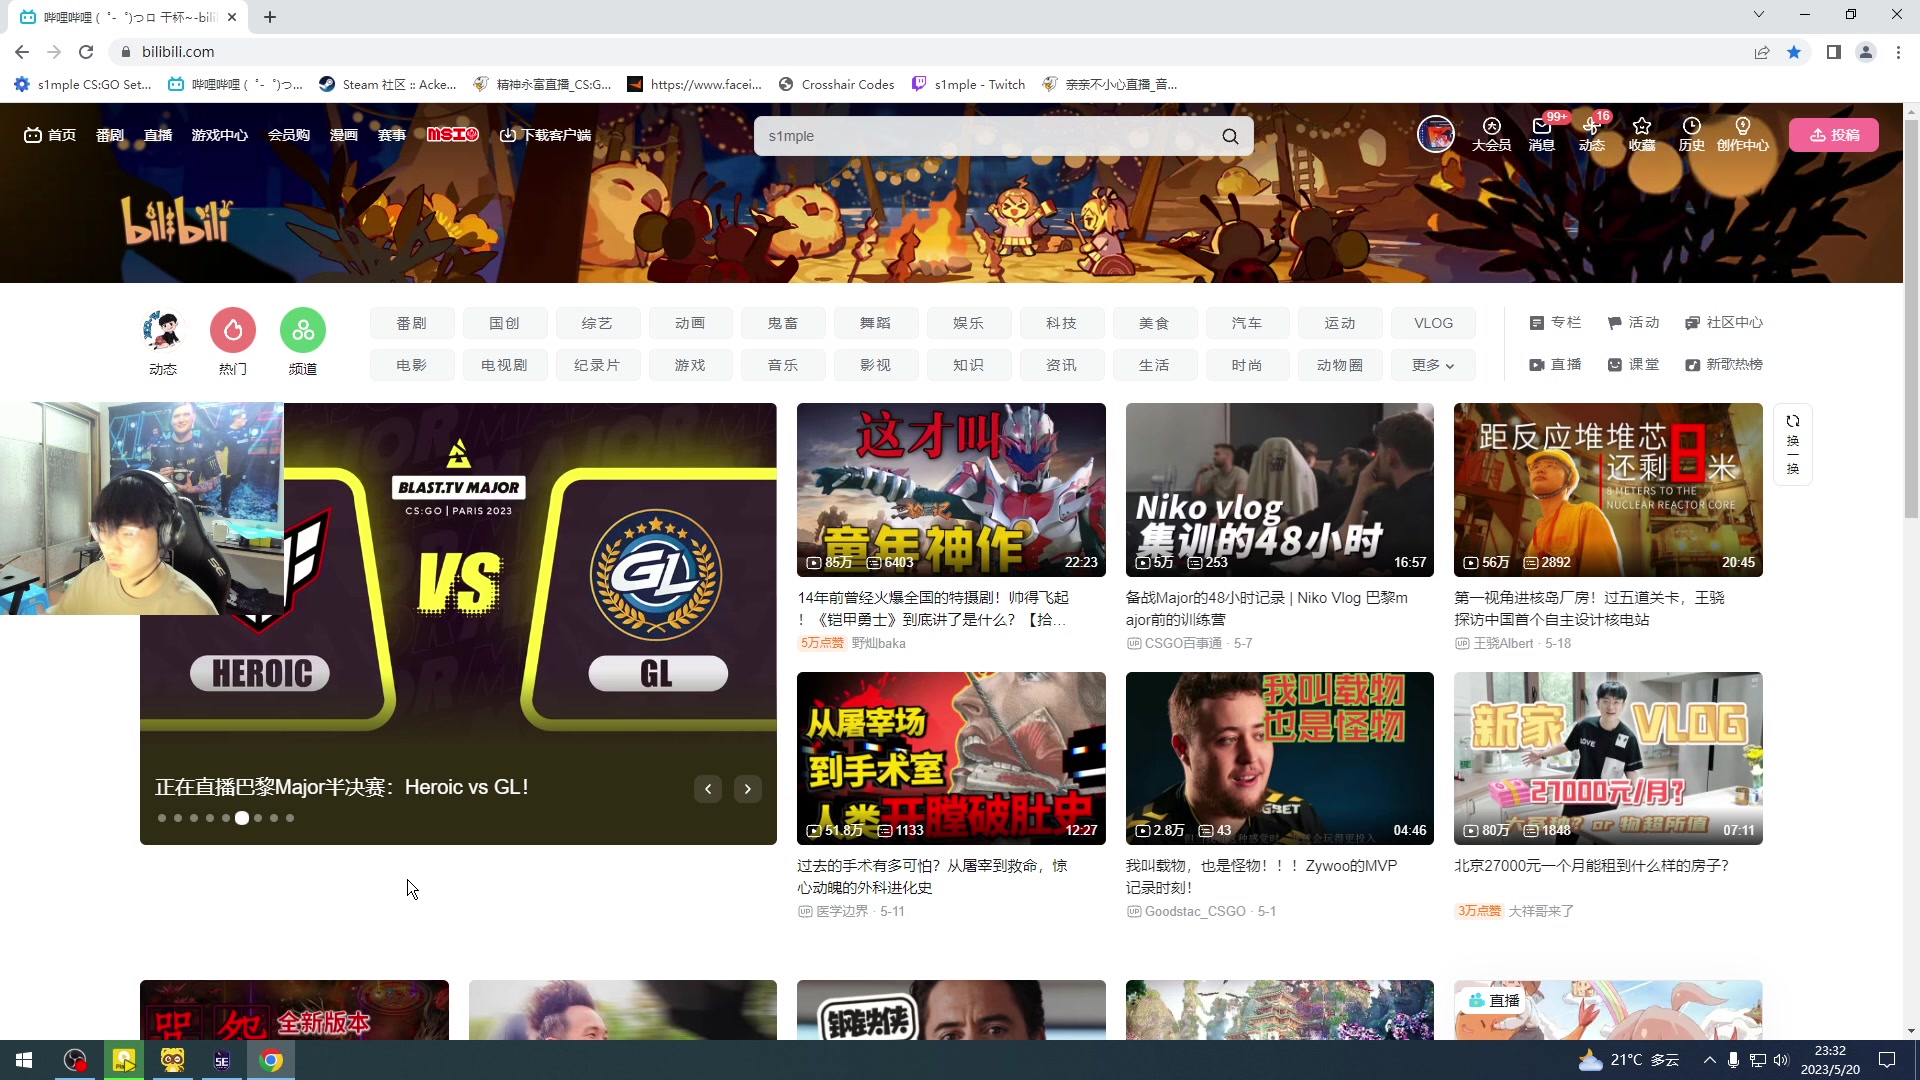Click browser reload icon

(86, 52)
